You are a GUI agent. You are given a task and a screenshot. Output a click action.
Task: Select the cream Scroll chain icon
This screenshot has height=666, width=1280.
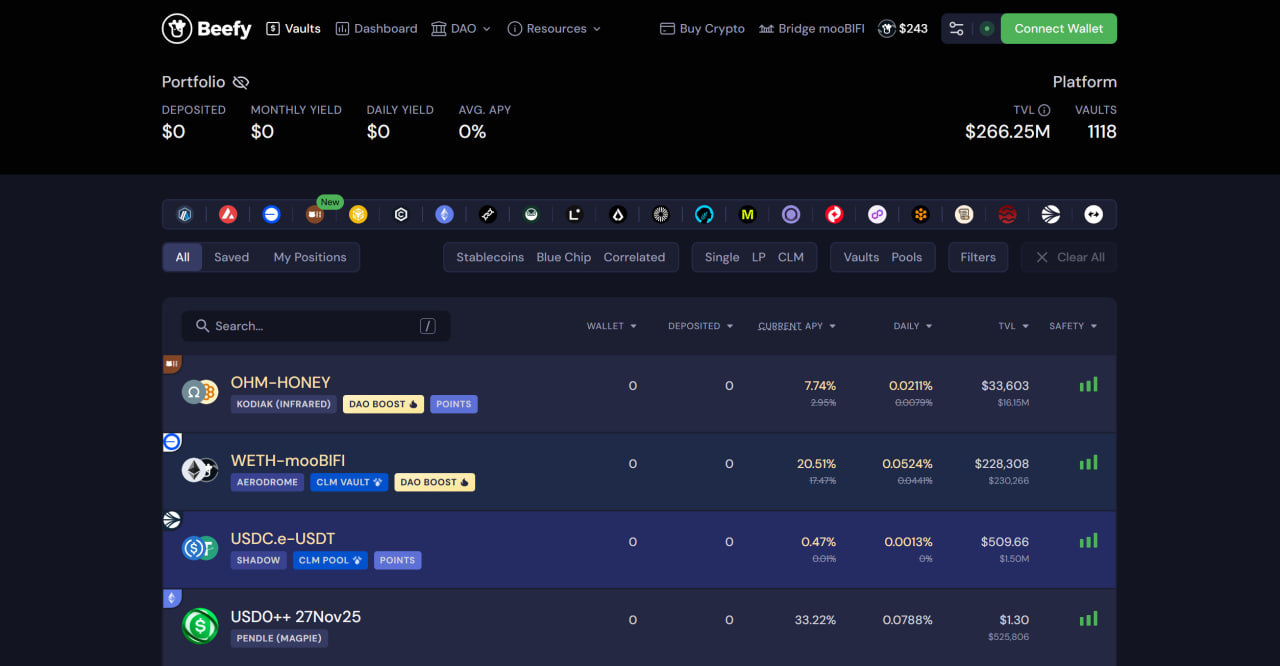coord(964,214)
